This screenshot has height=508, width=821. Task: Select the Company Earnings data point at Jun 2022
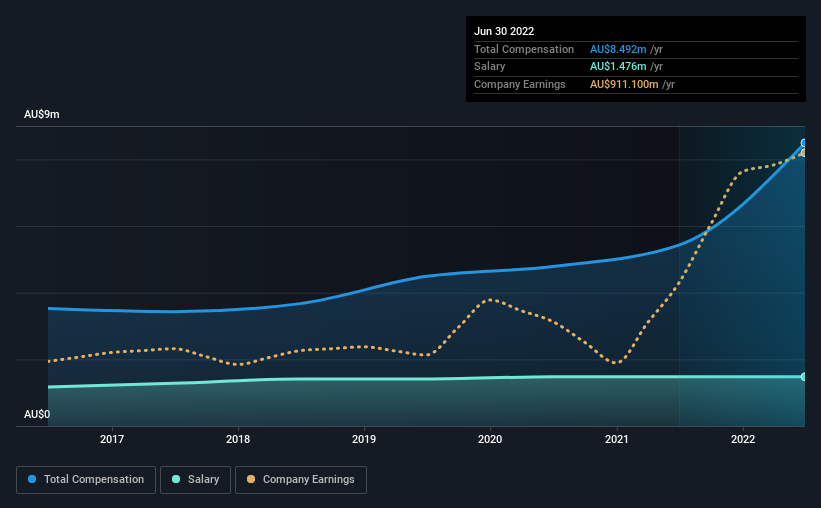[x=803, y=153]
